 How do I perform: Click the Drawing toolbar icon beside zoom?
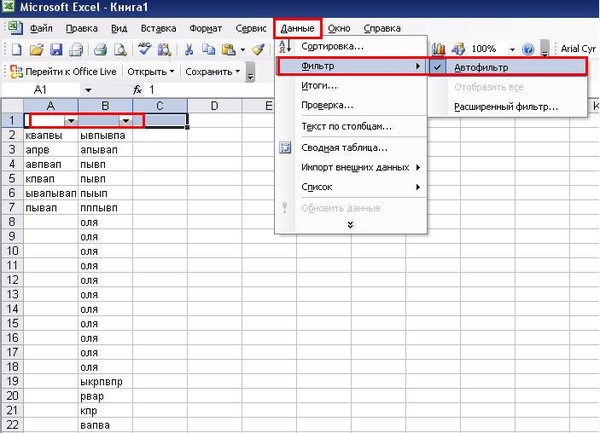pyautogui.click(x=458, y=49)
